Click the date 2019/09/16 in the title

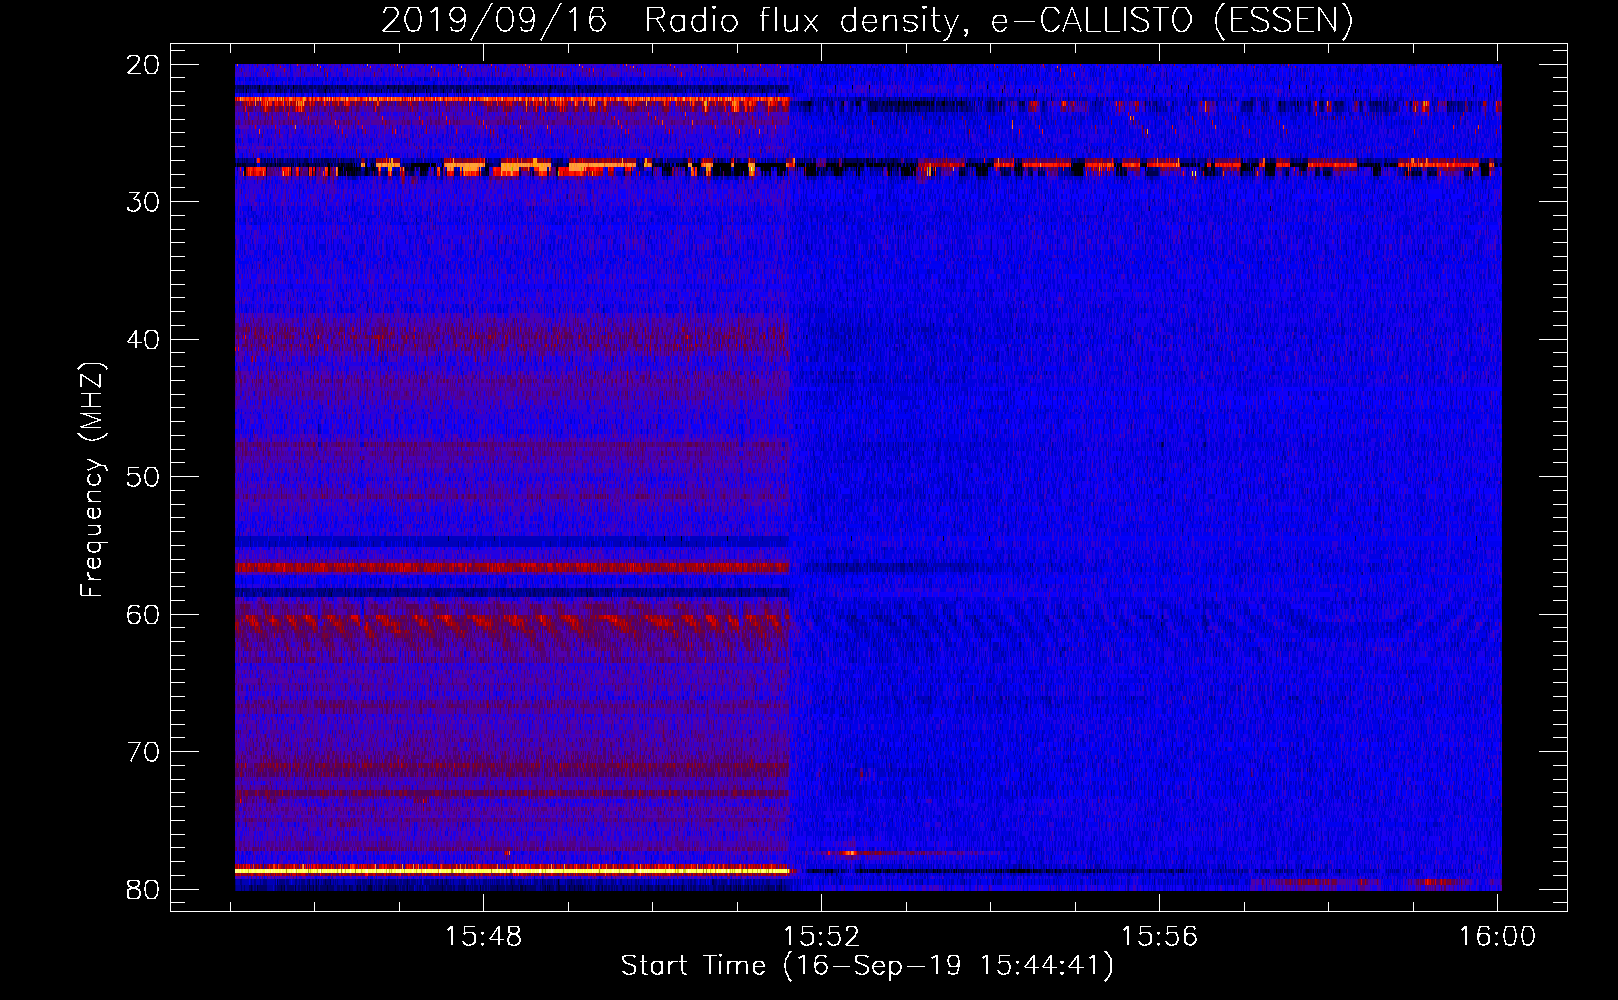[494, 20]
